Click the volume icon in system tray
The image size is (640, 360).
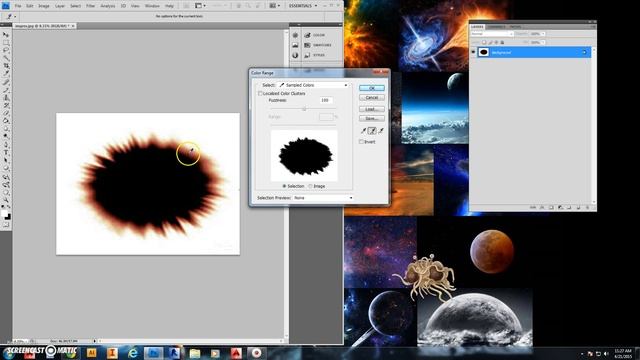pos(606,353)
